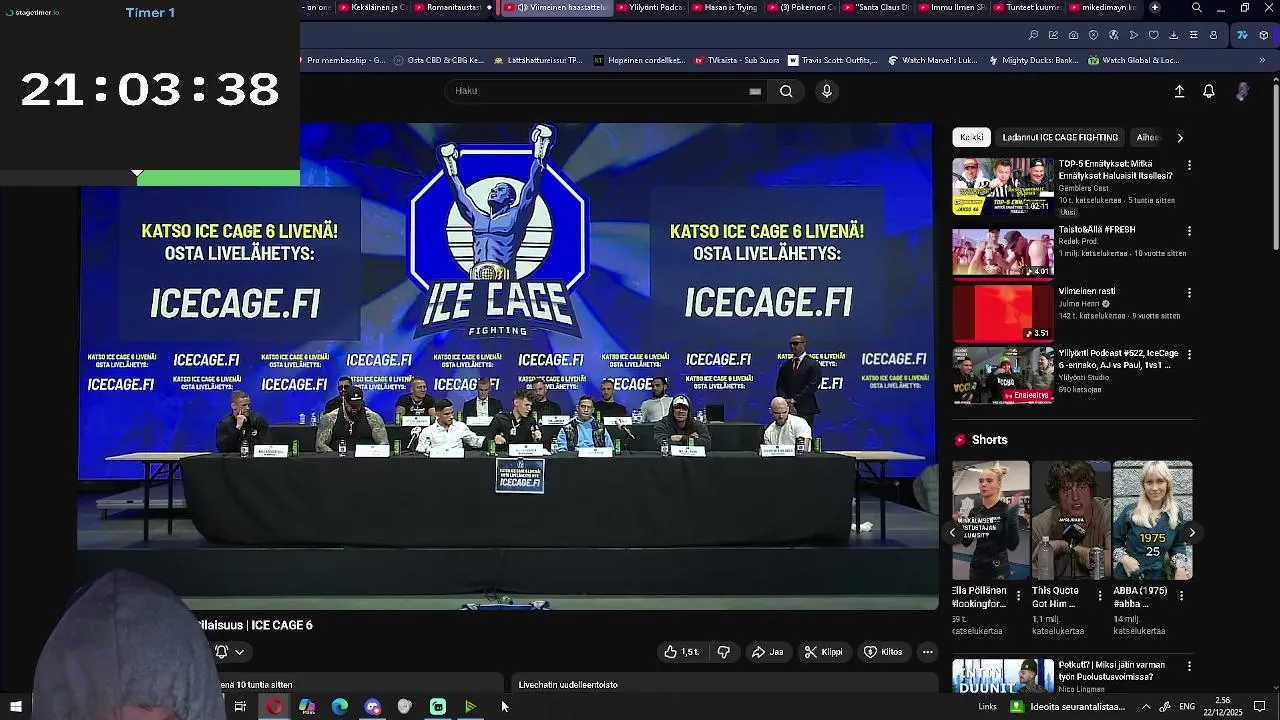Show previous Shorts with left arrow
The image size is (1280, 720).
[952, 532]
